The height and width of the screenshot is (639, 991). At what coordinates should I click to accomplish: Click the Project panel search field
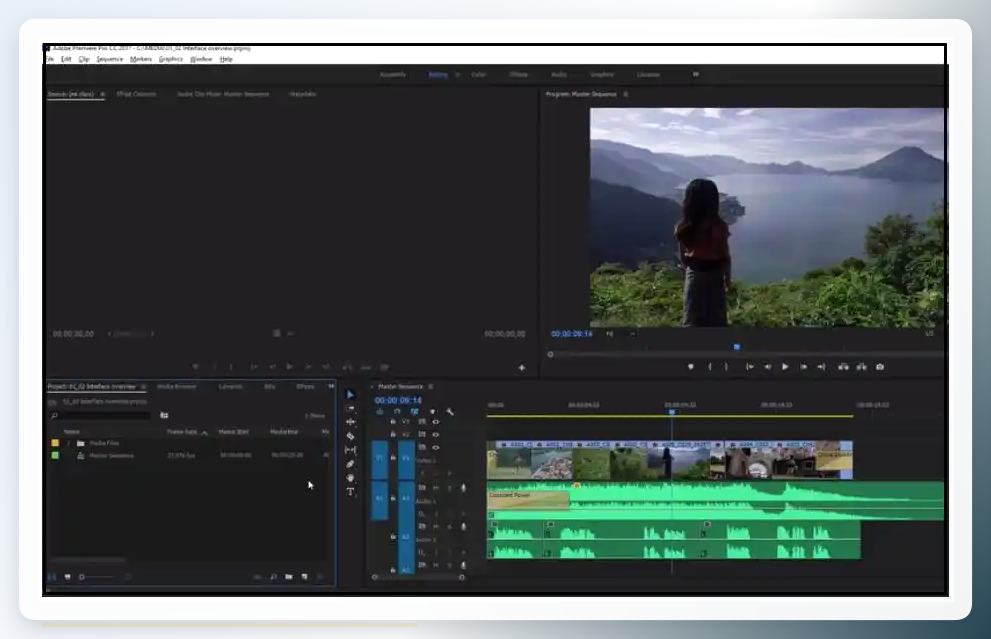tap(101, 415)
